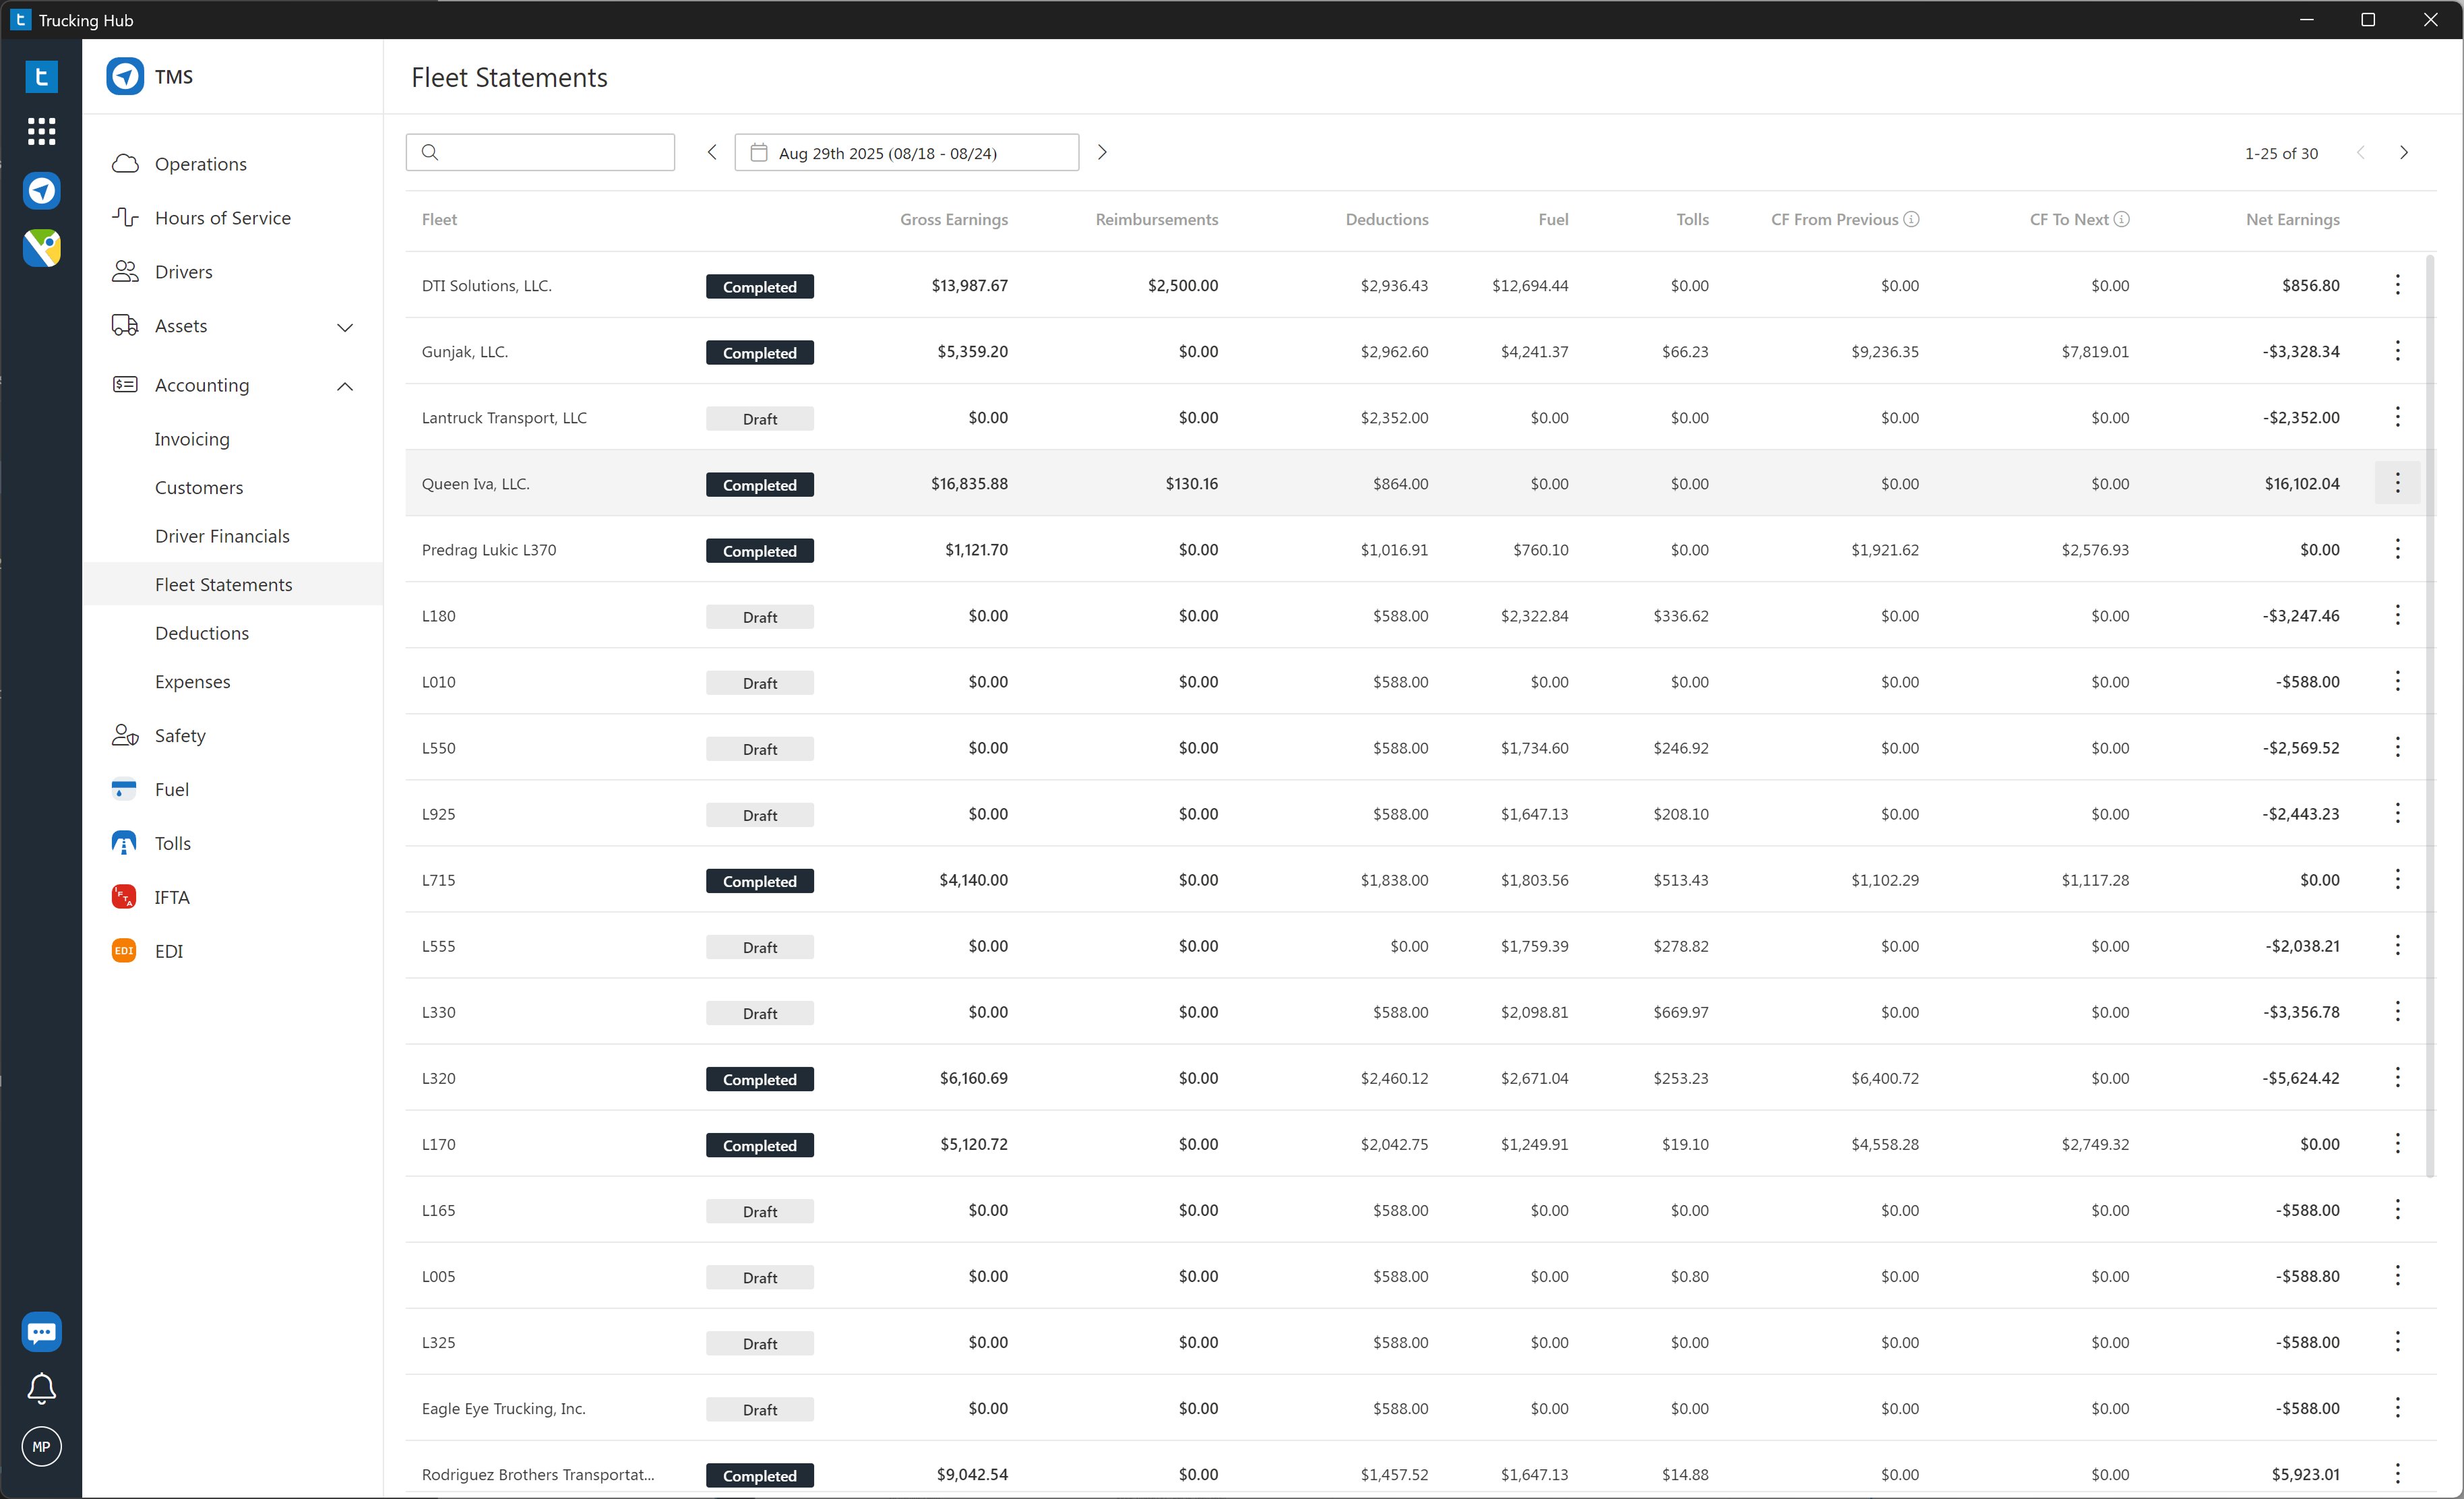Open the maps app icon in left rail
Screen dimensions: 2464x1499
(x=41, y=247)
